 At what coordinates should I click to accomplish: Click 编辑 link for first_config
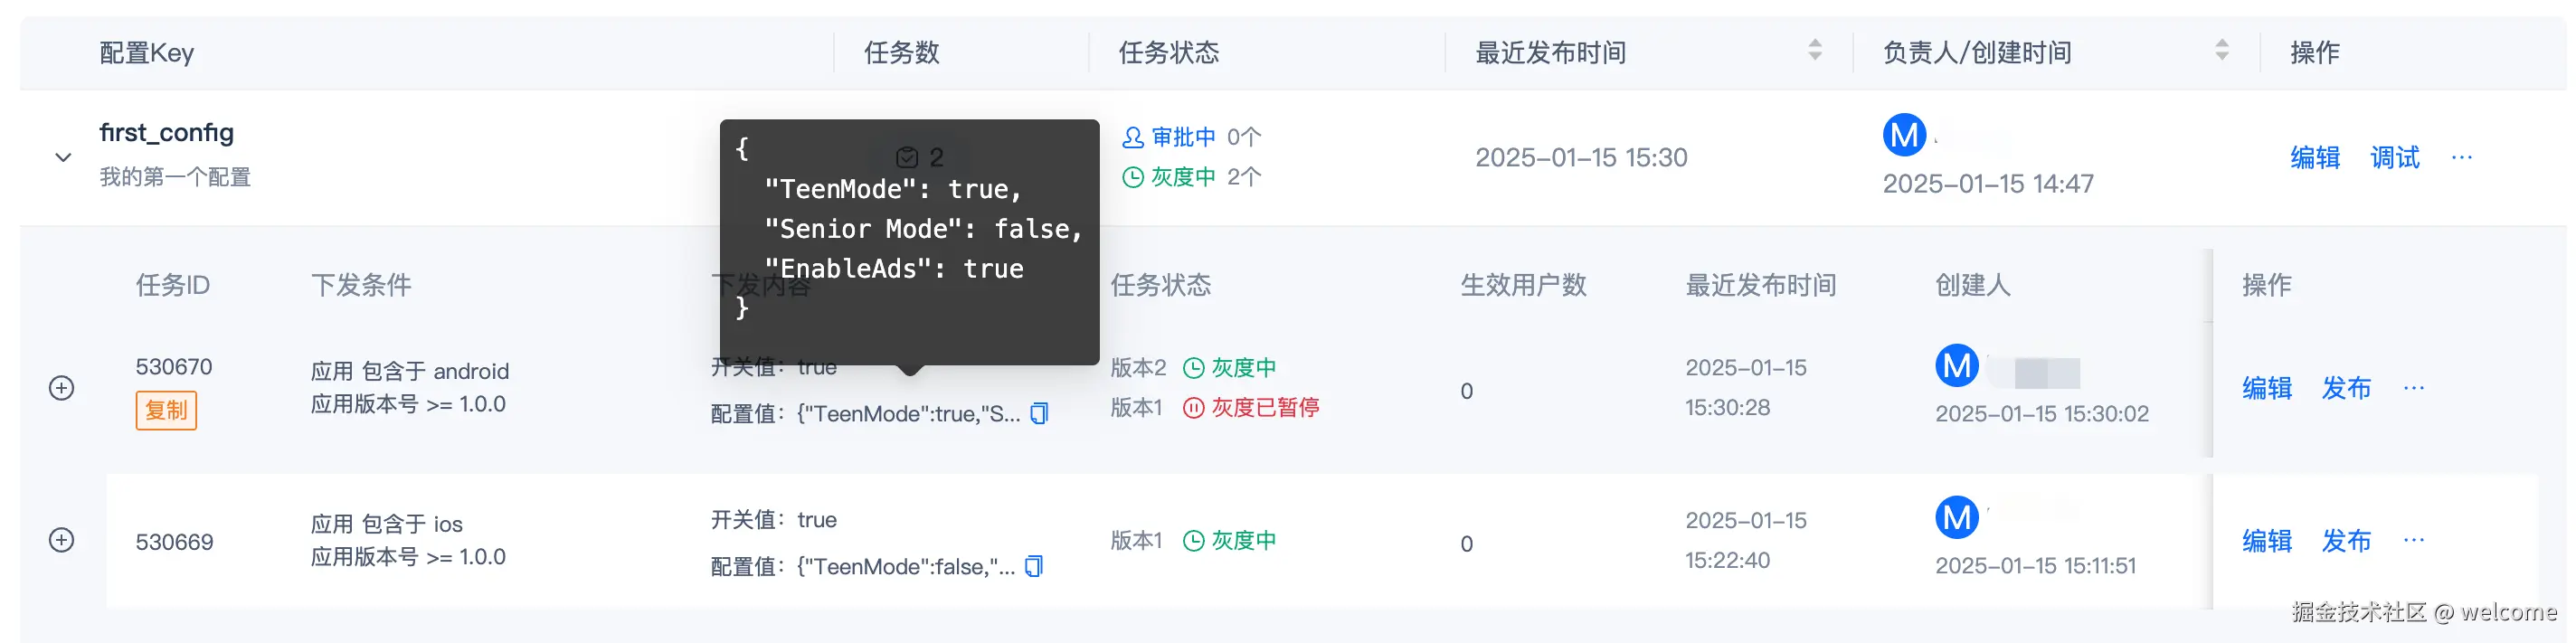click(2315, 157)
